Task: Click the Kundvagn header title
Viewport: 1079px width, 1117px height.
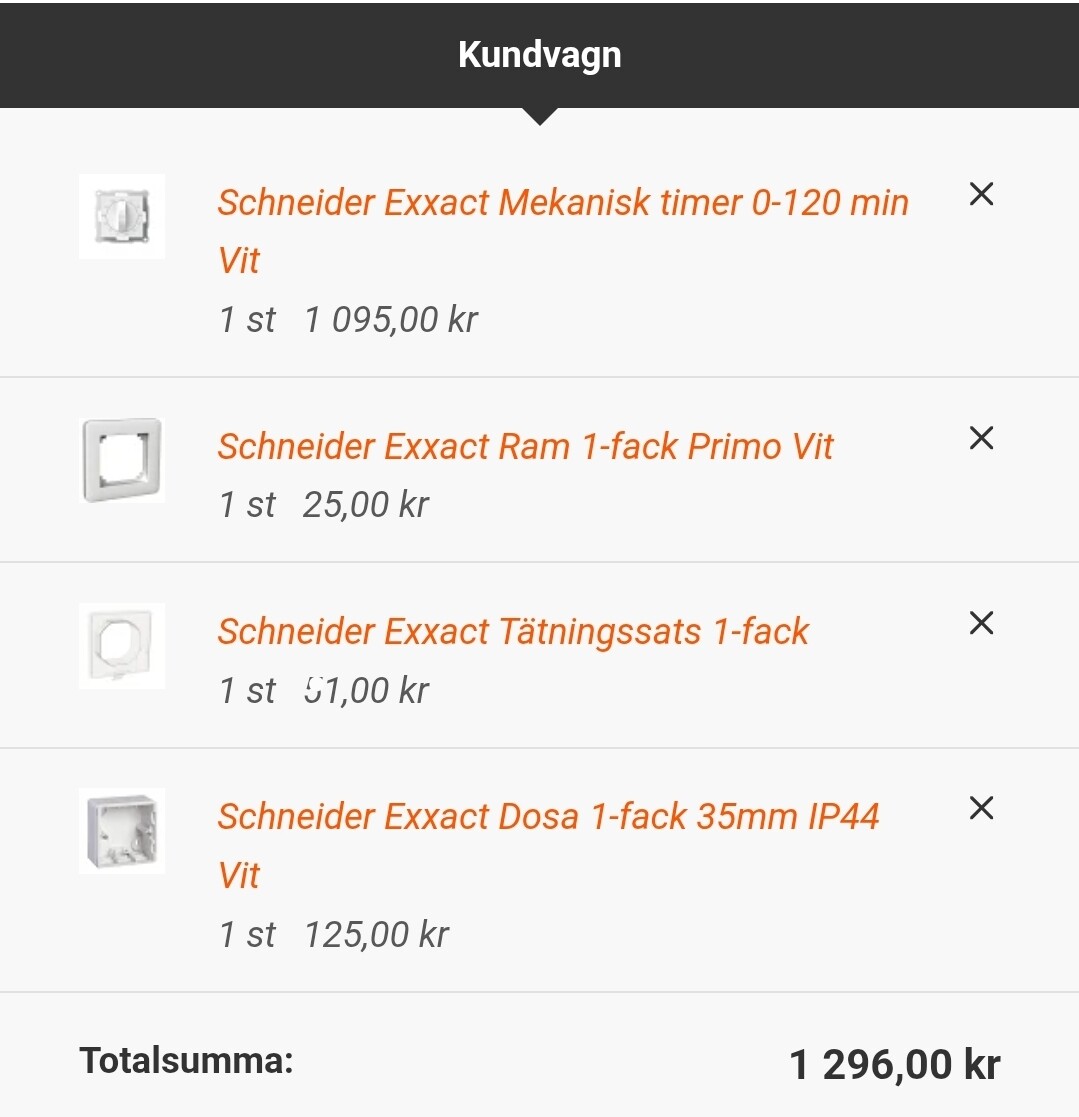Action: tap(539, 54)
